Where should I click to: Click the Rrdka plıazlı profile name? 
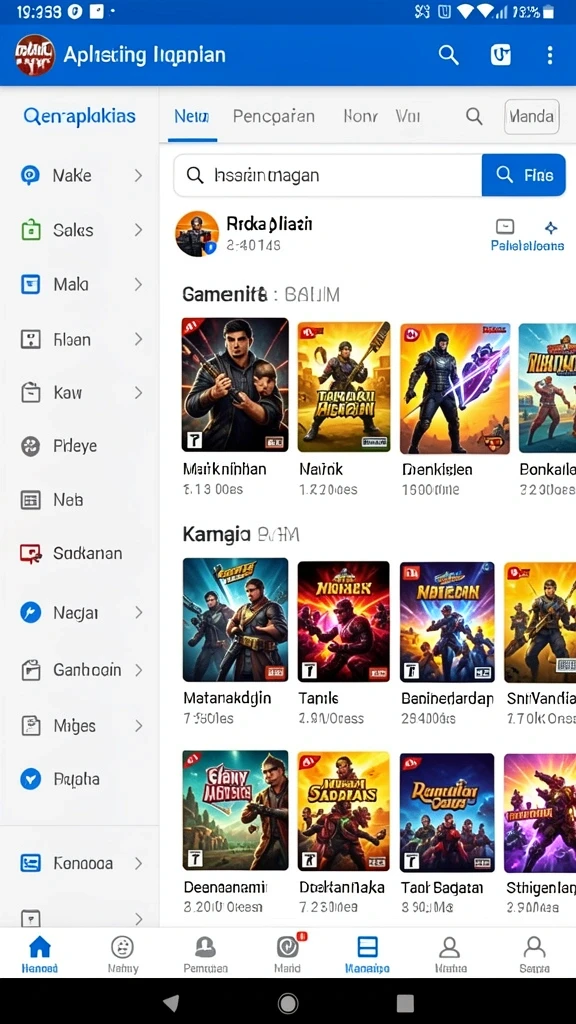(x=269, y=224)
